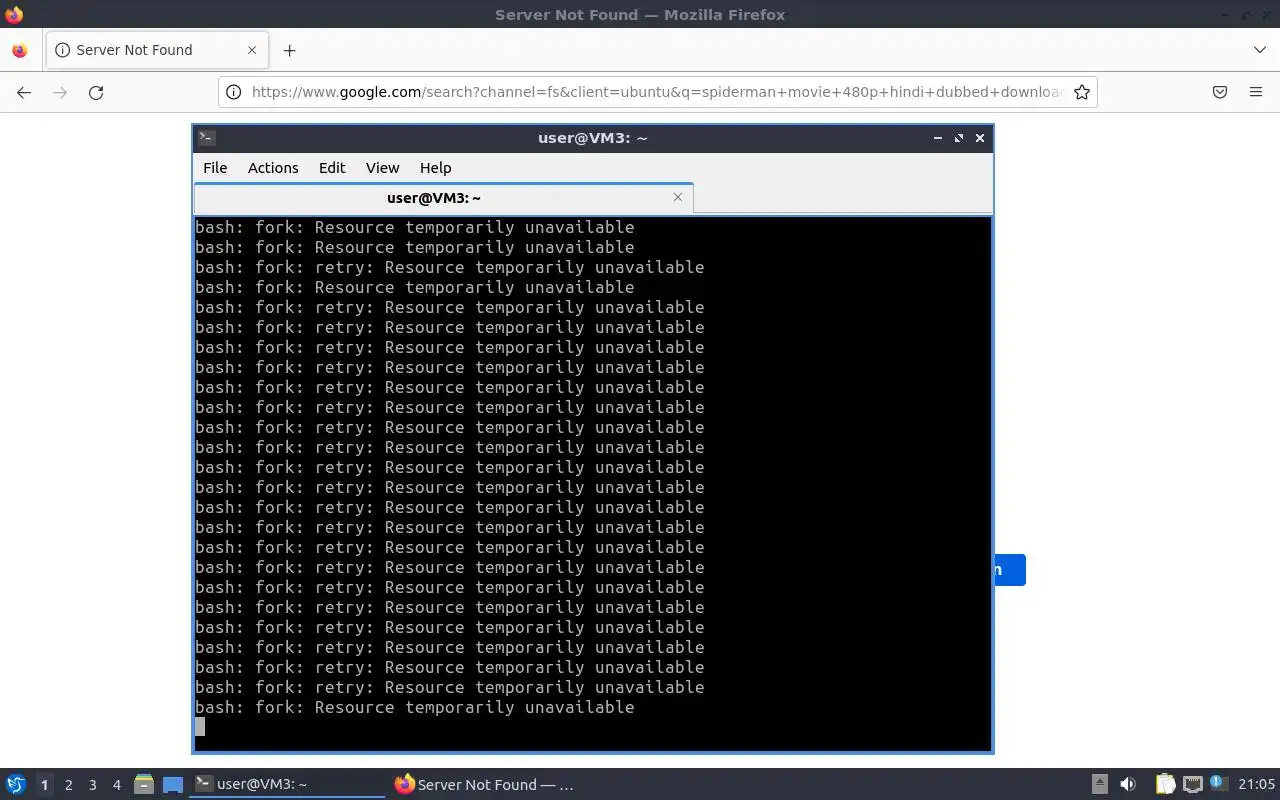Reload the Firefox page
1280x800 pixels.
click(96, 92)
